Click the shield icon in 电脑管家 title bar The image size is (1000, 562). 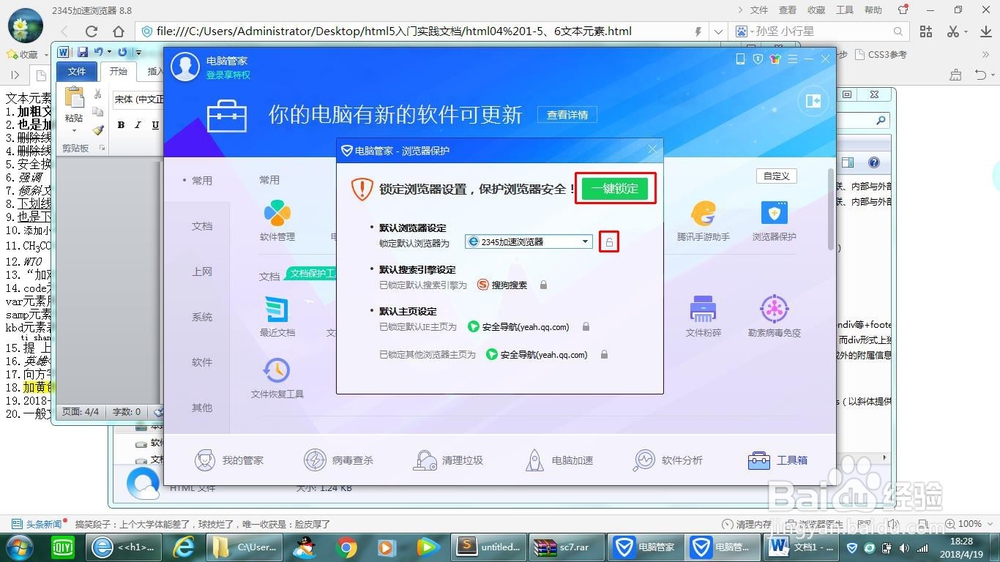[x=758, y=59]
